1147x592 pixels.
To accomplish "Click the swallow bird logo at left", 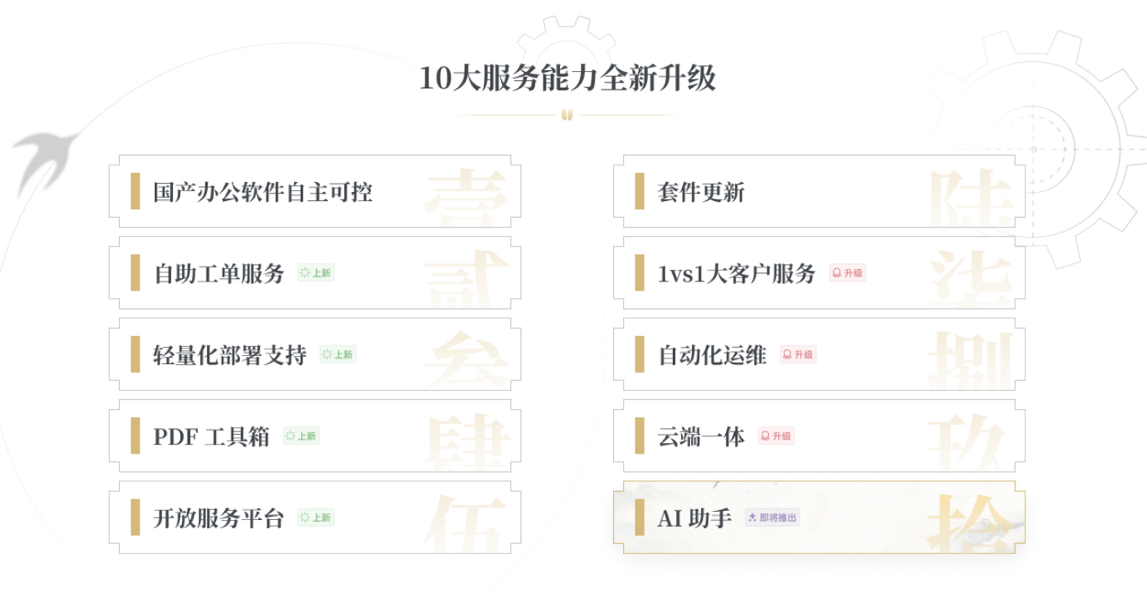I will tap(44, 161).
